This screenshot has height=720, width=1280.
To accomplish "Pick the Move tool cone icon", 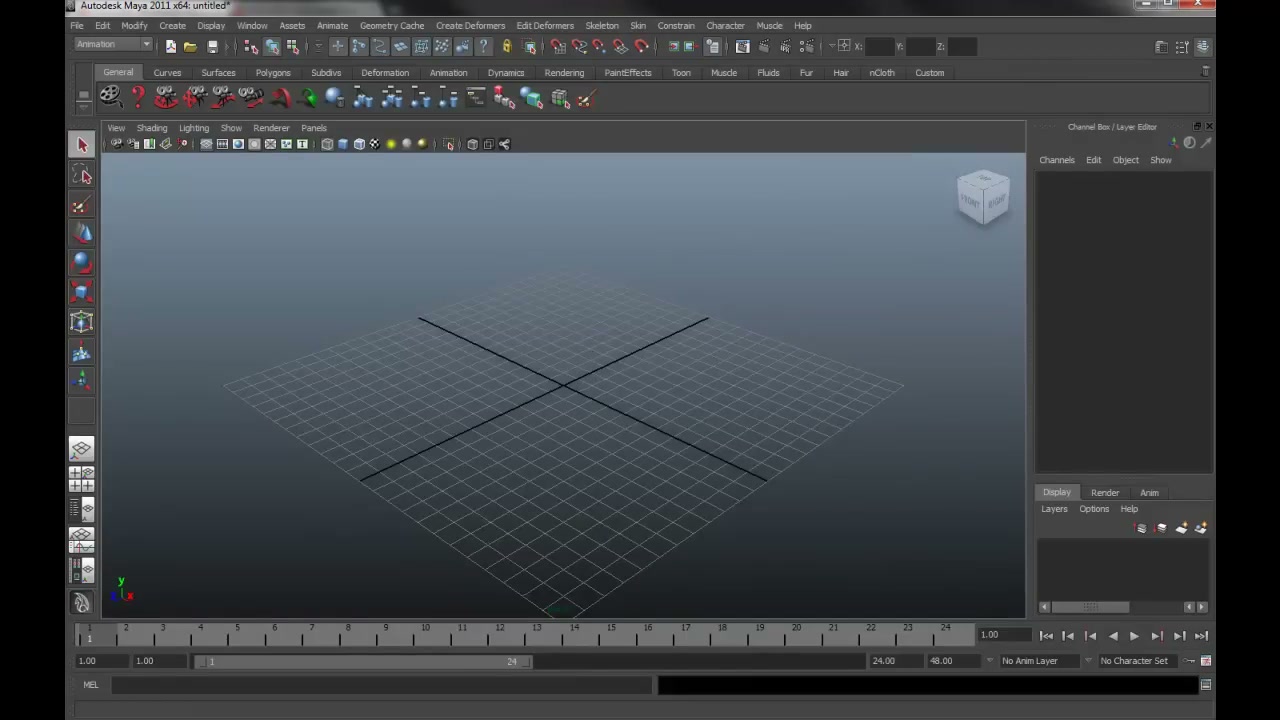I will click(82, 234).
